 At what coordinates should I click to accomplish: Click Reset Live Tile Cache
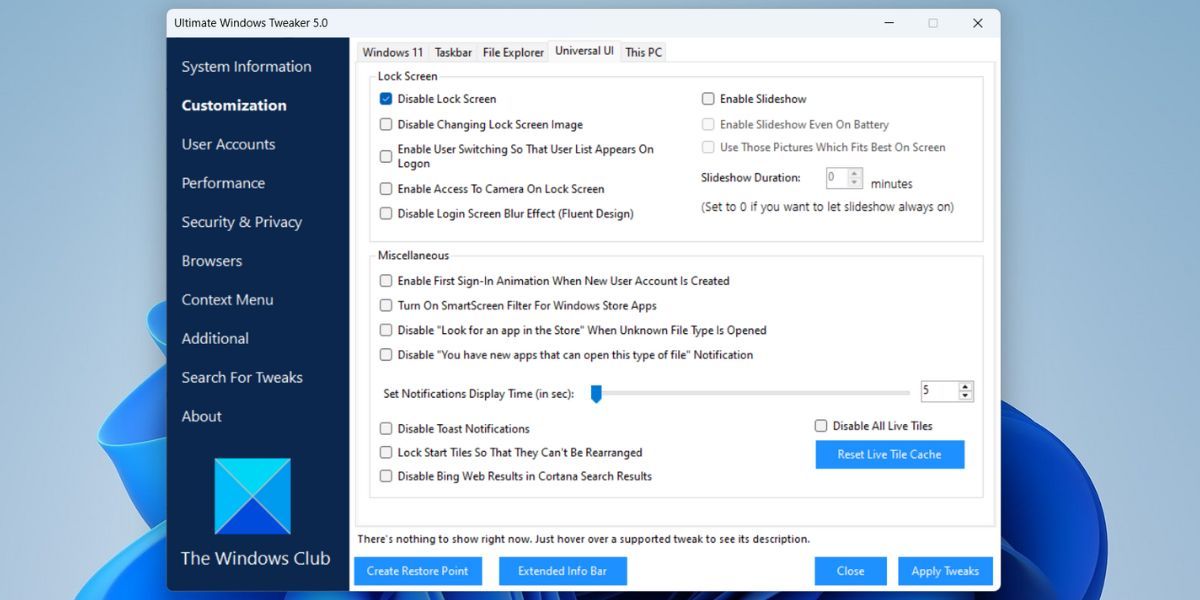point(889,454)
